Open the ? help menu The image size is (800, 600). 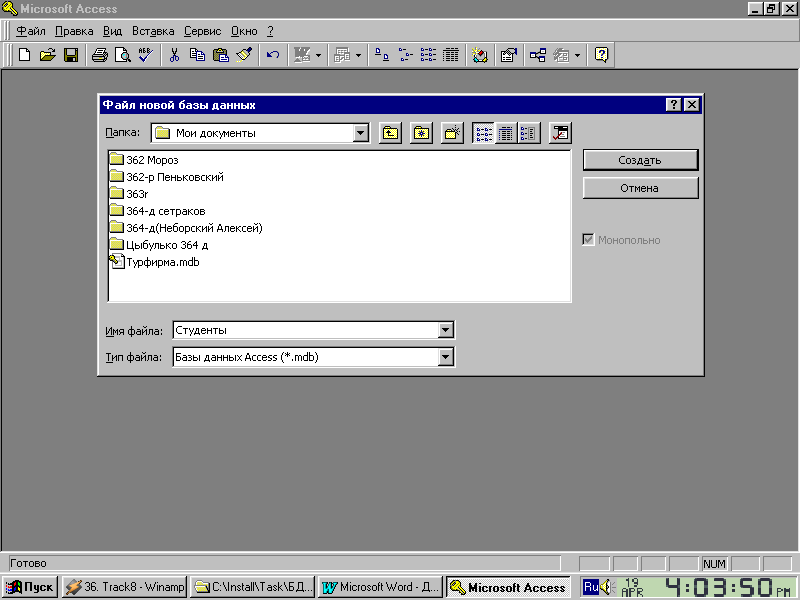[x=270, y=31]
